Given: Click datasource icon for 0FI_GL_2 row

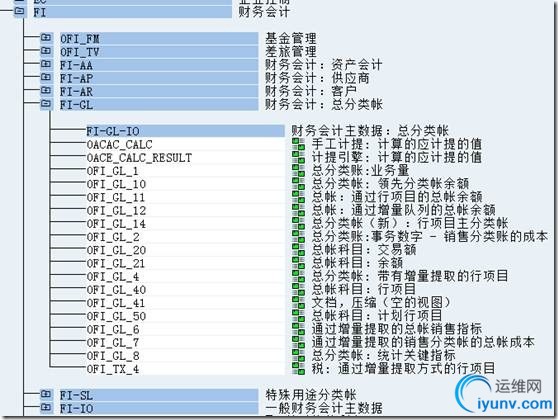Looking at the screenshot, I should 298,236.
